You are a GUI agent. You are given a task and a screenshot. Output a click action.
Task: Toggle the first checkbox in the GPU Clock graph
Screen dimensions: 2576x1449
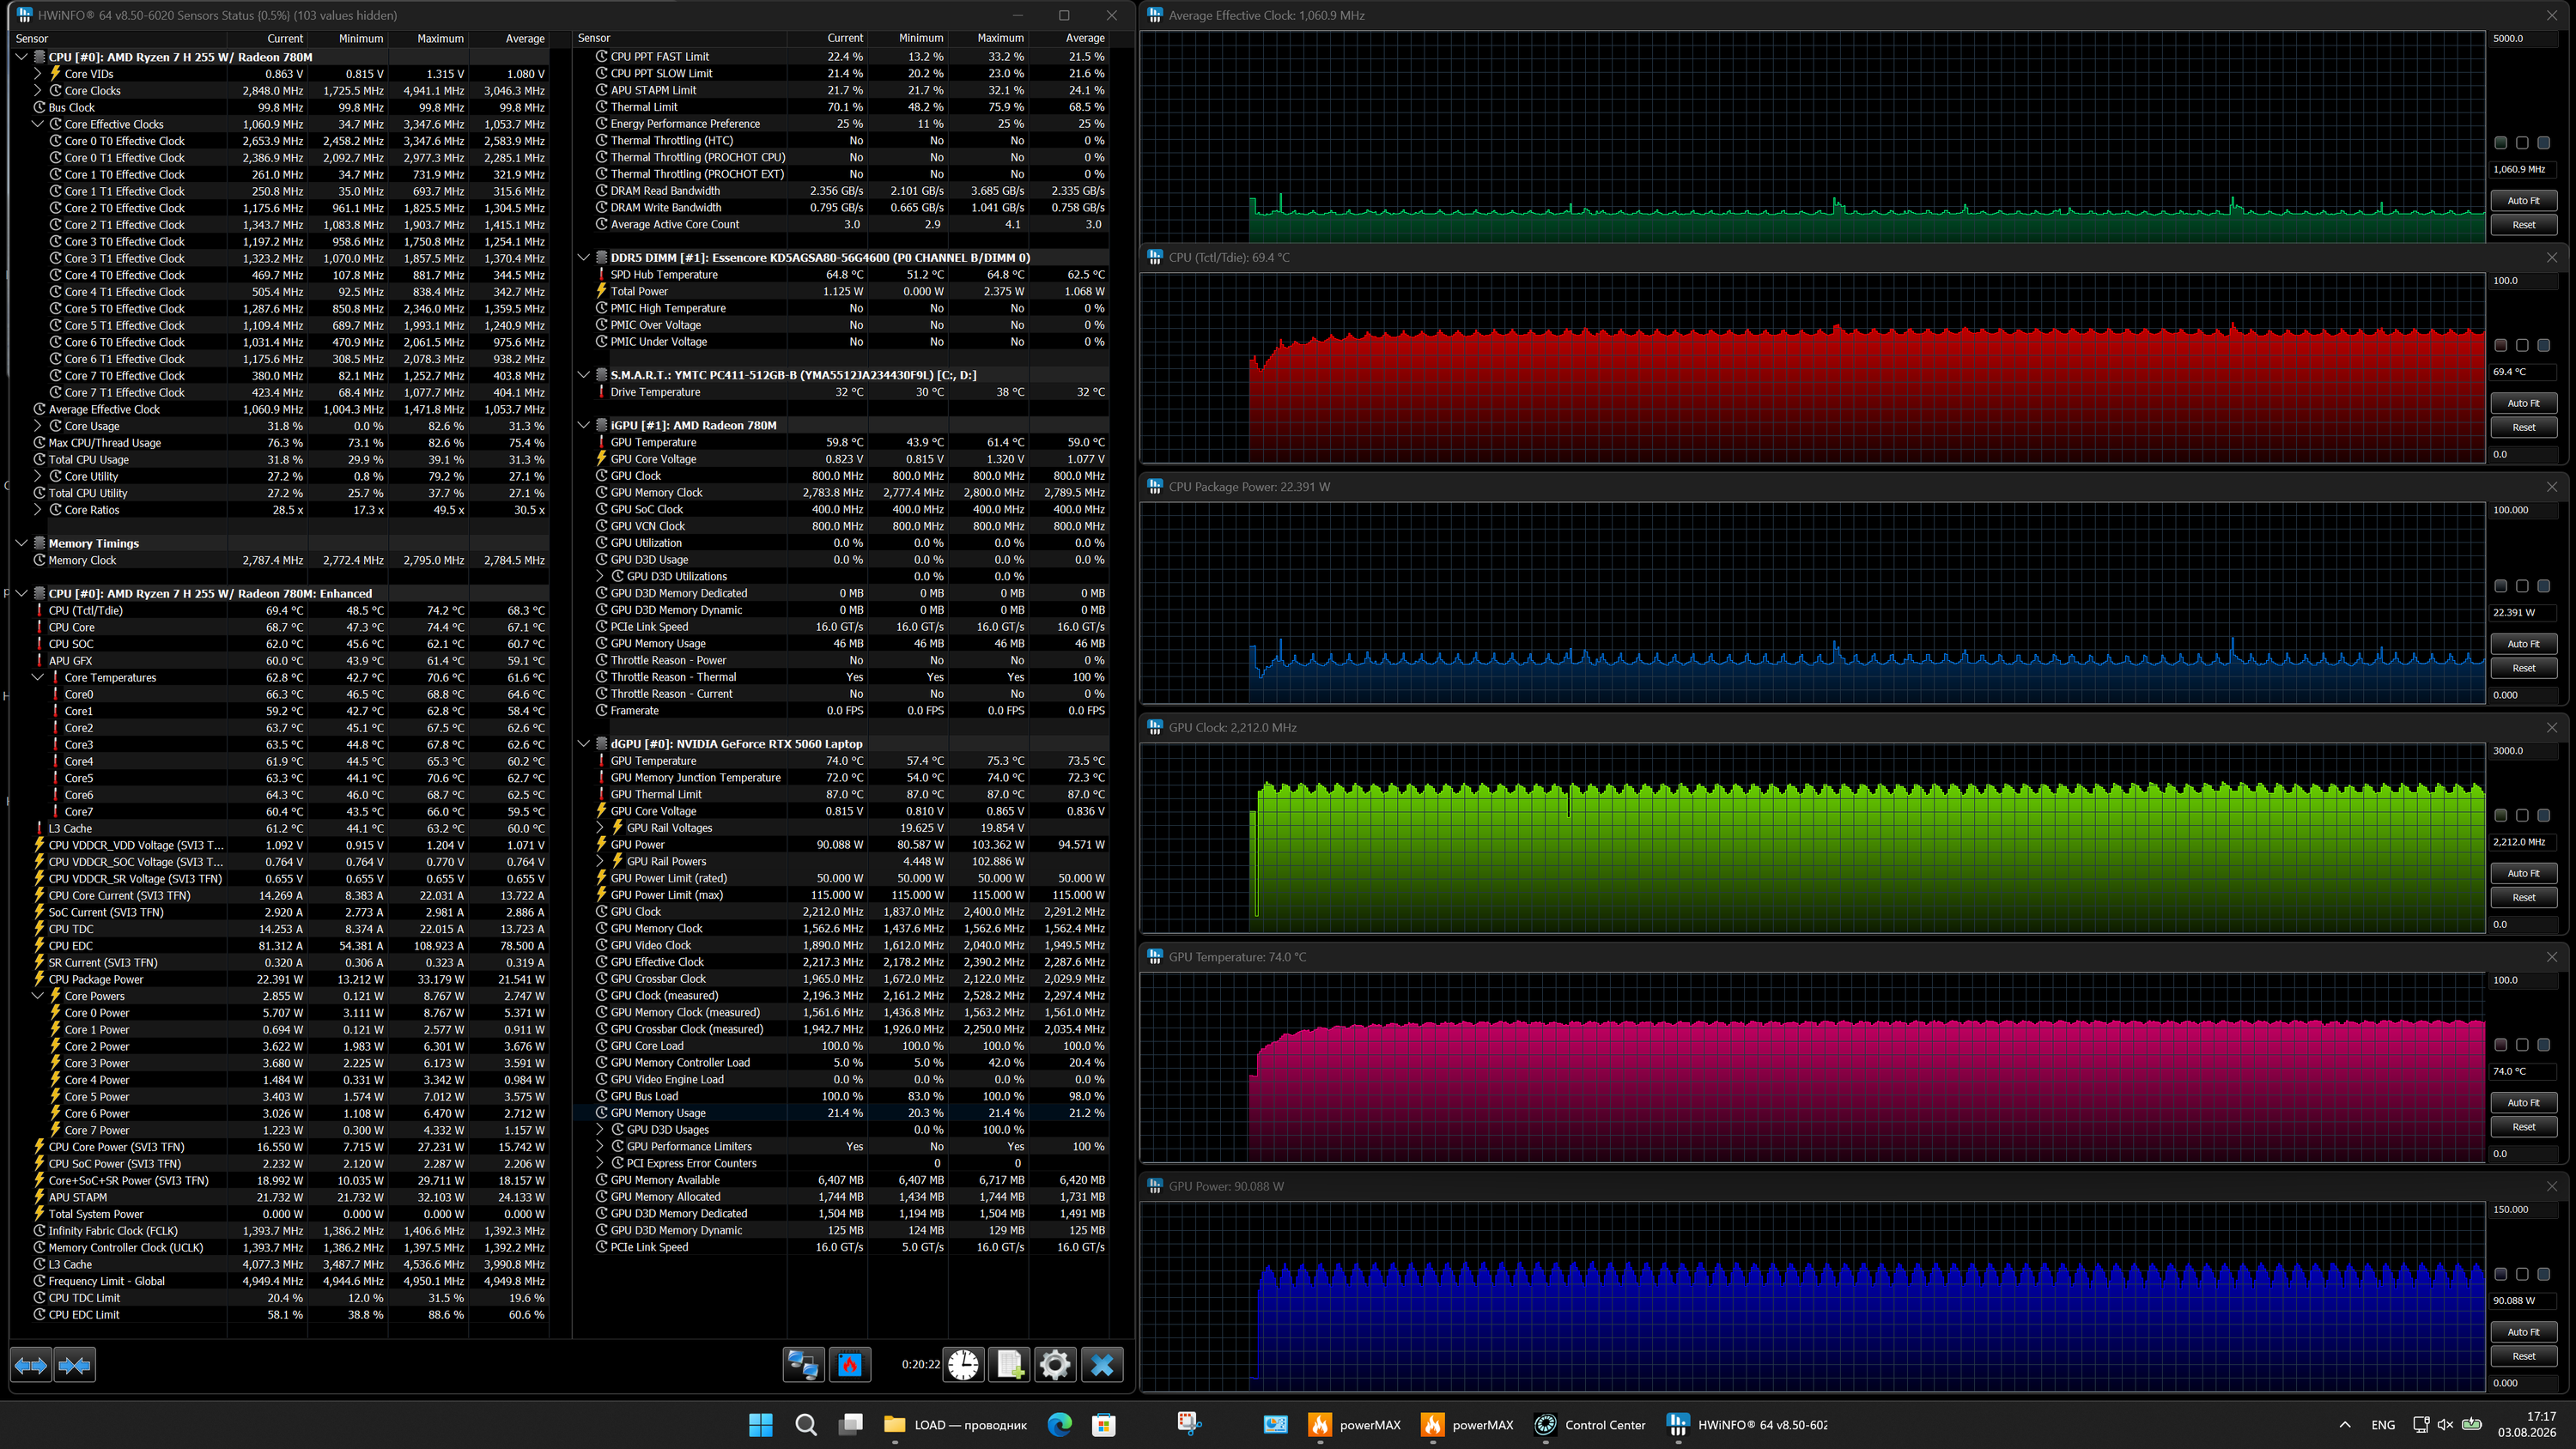pos(2500,815)
